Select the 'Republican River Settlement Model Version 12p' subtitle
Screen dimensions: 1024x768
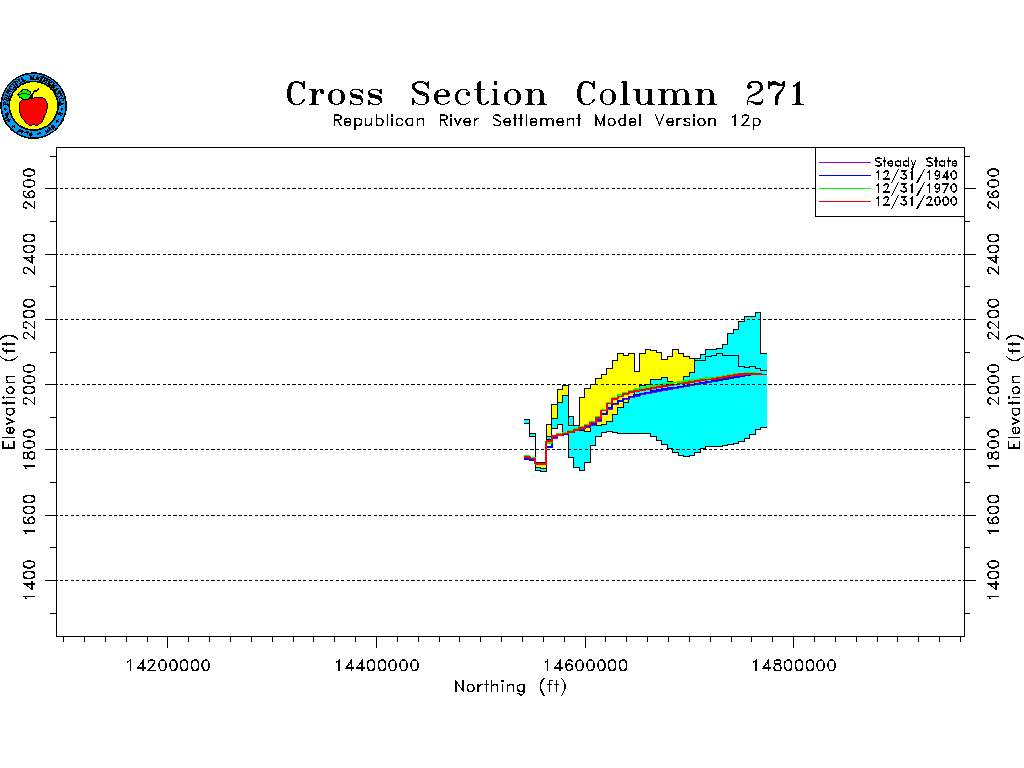point(547,121)
